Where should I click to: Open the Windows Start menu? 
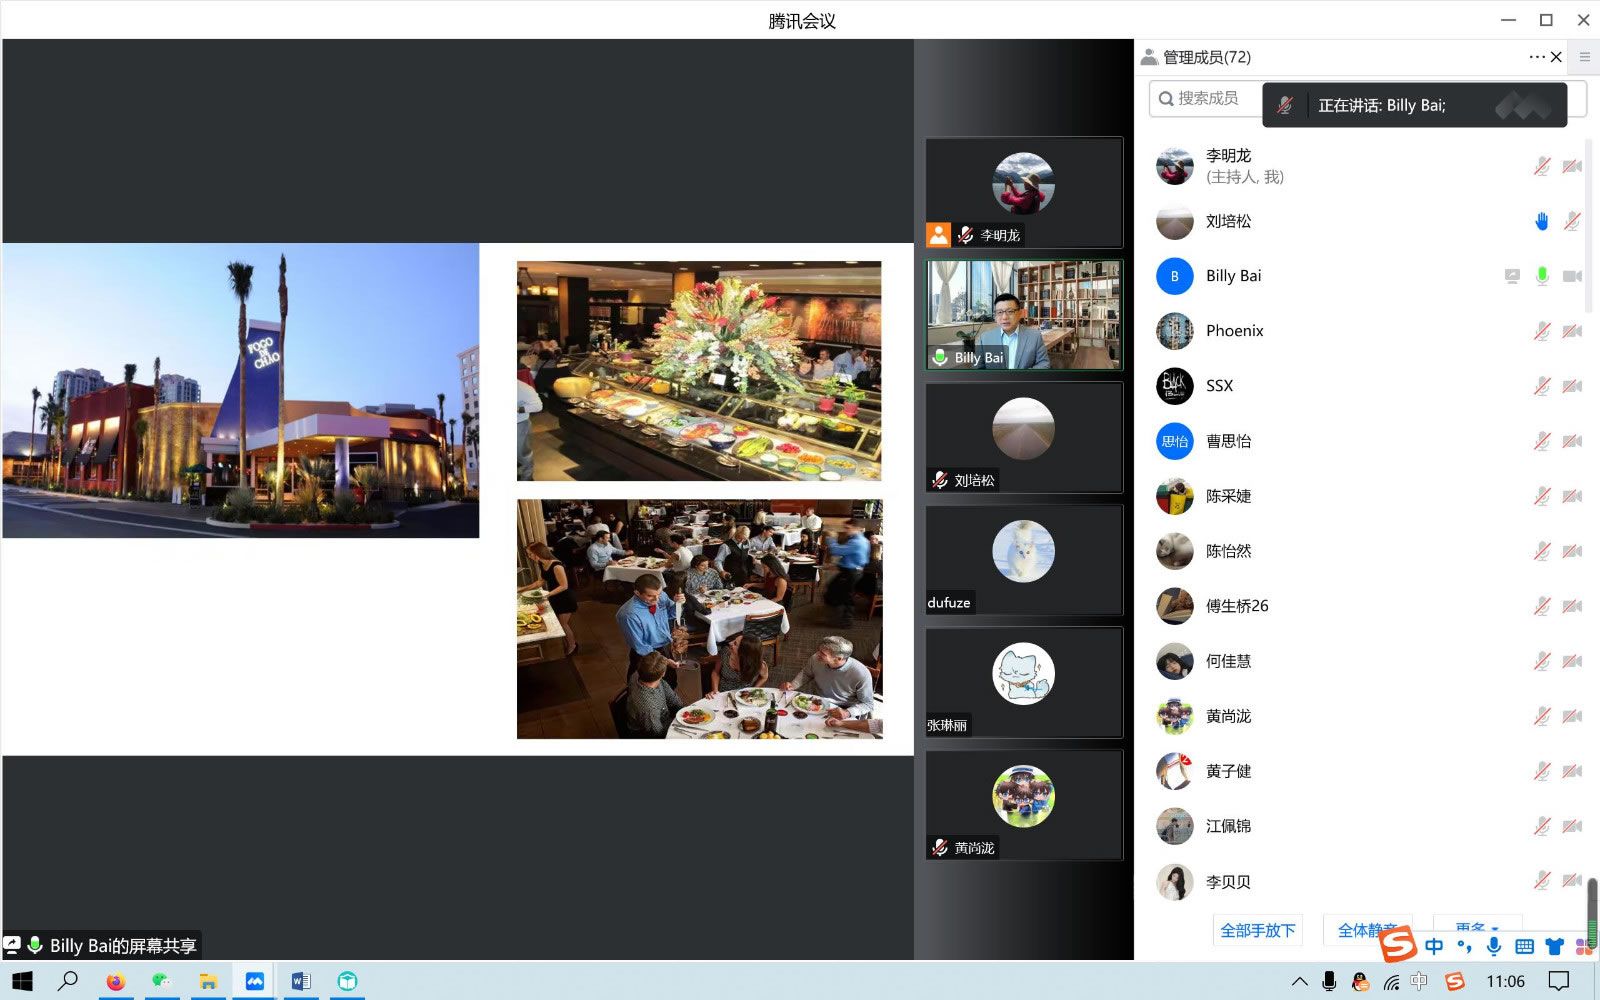point(22,981)
